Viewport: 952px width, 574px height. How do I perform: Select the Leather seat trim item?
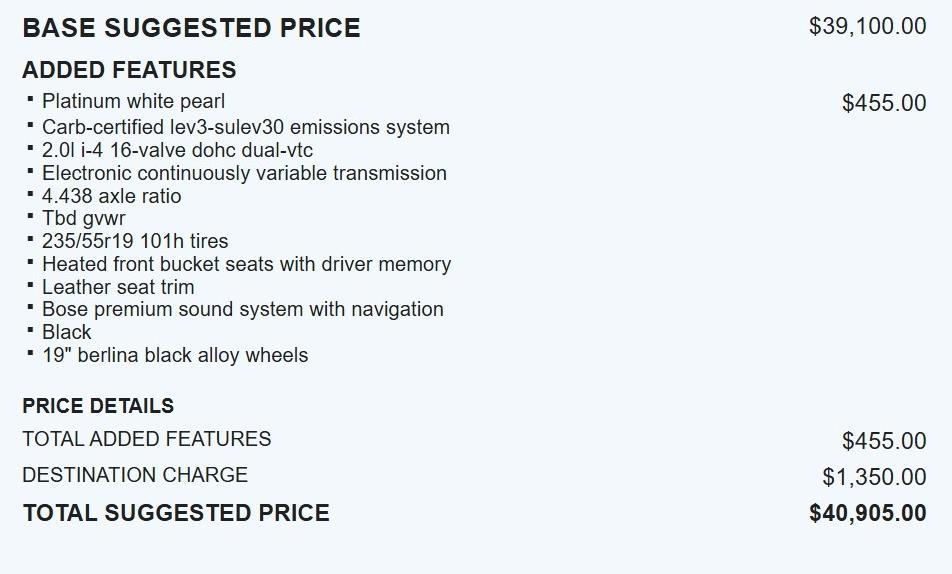point(118,287)
